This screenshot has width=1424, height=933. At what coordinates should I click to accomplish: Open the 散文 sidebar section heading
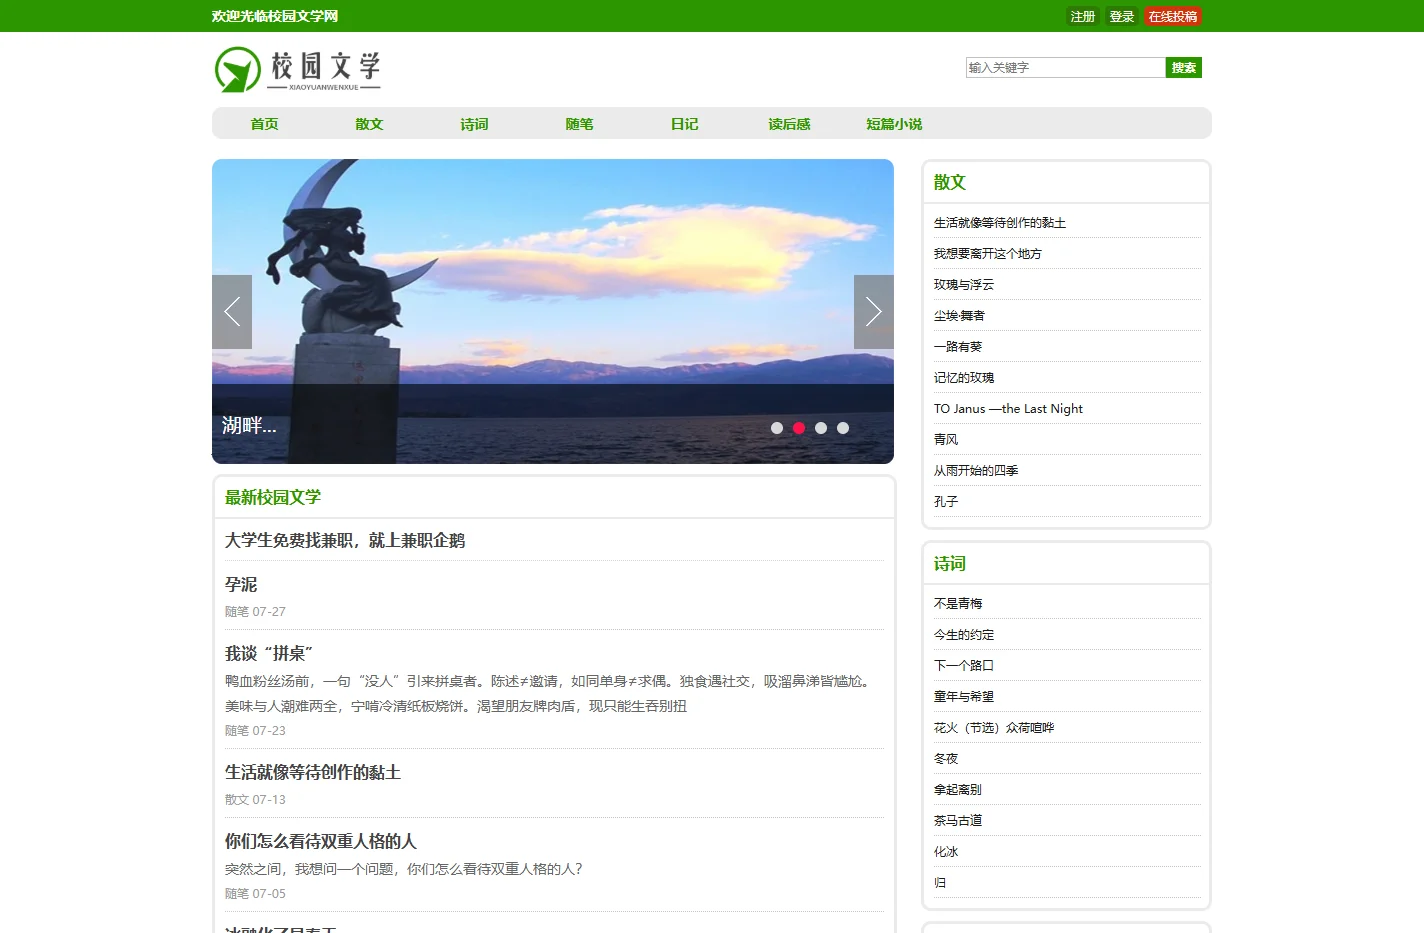pyautogui.click(x=950, y=182)
